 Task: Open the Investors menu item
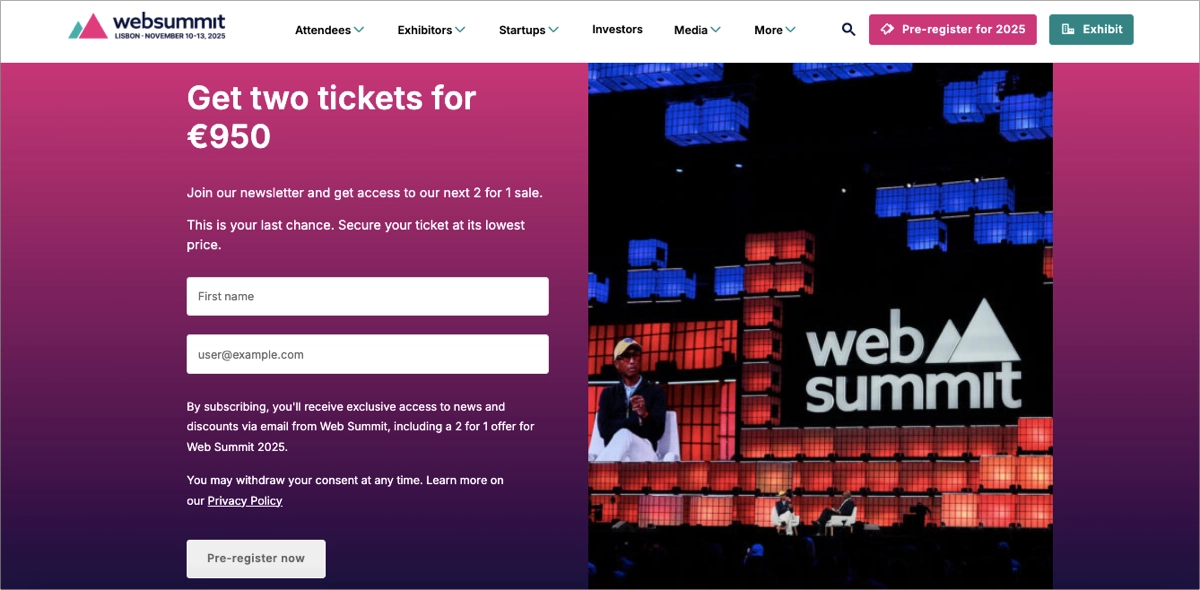tap(617, 29)
